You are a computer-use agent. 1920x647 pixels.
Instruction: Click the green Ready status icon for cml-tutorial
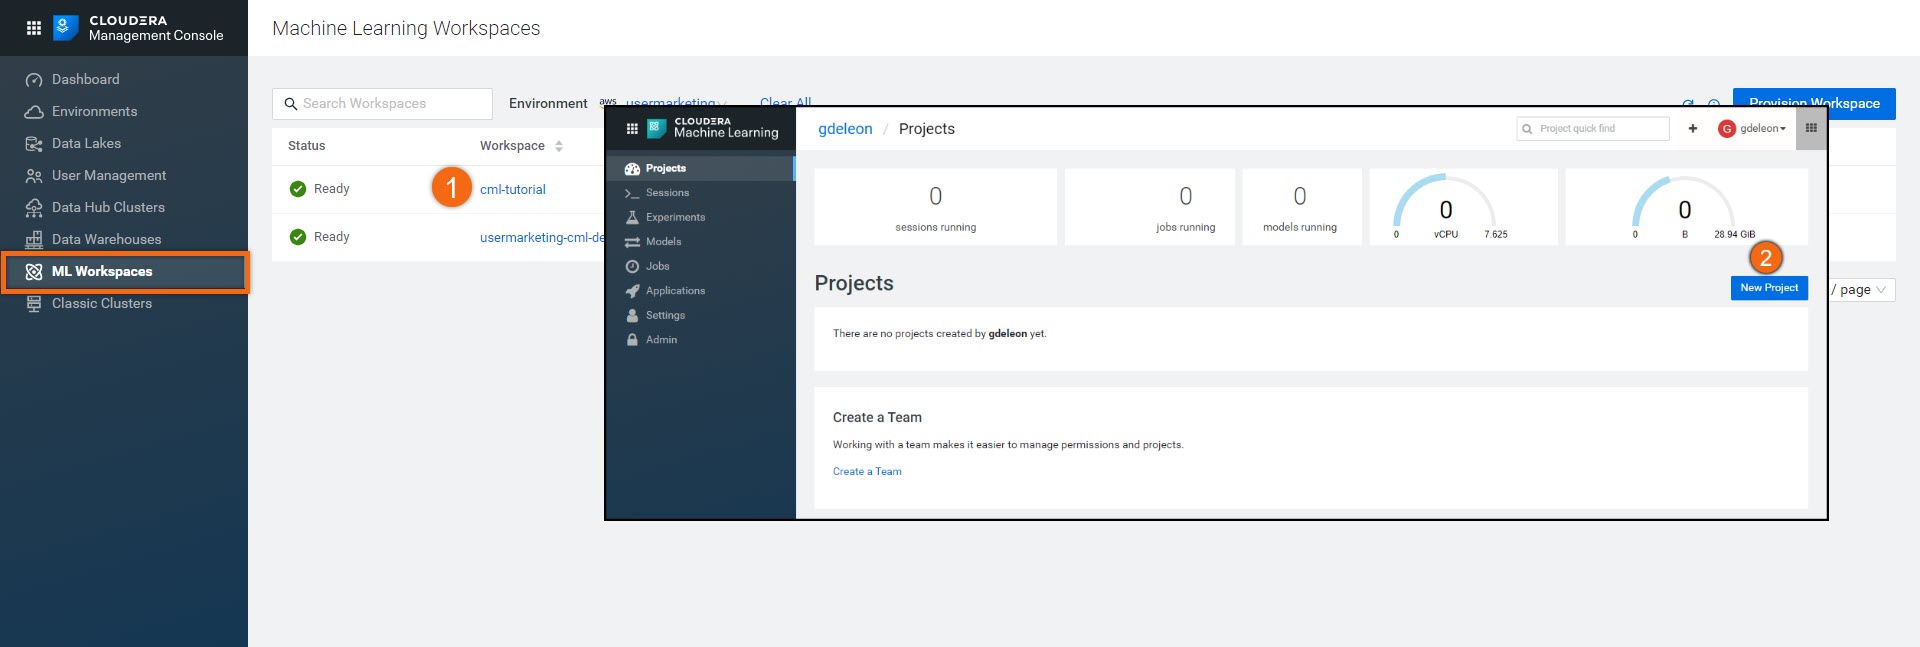(298, 189)
